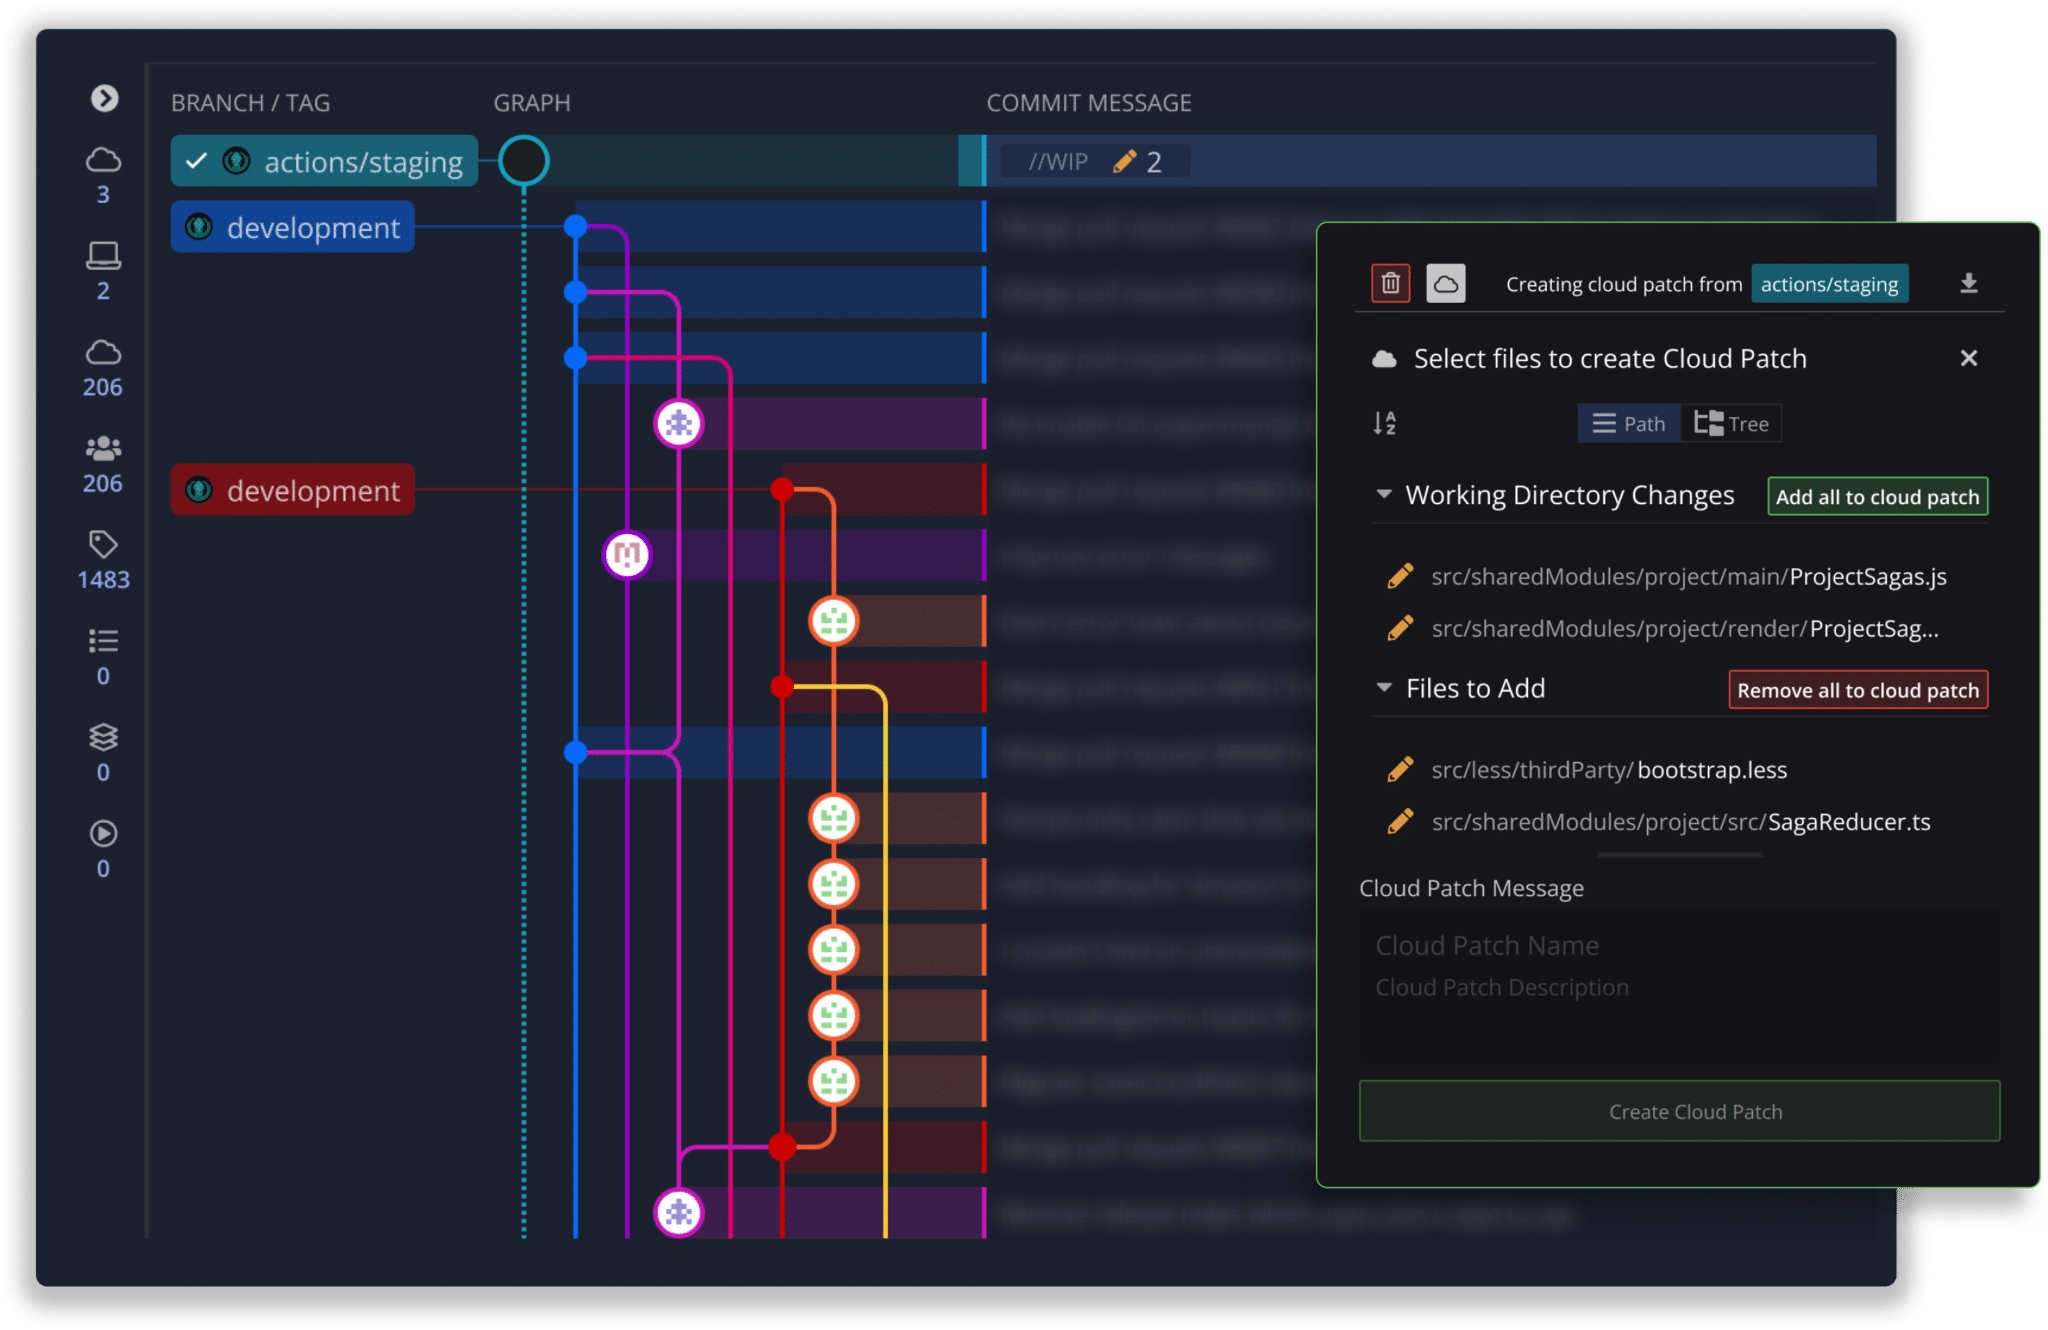
Task: Select the red development branch label
Action: click(x=292, y=490)
